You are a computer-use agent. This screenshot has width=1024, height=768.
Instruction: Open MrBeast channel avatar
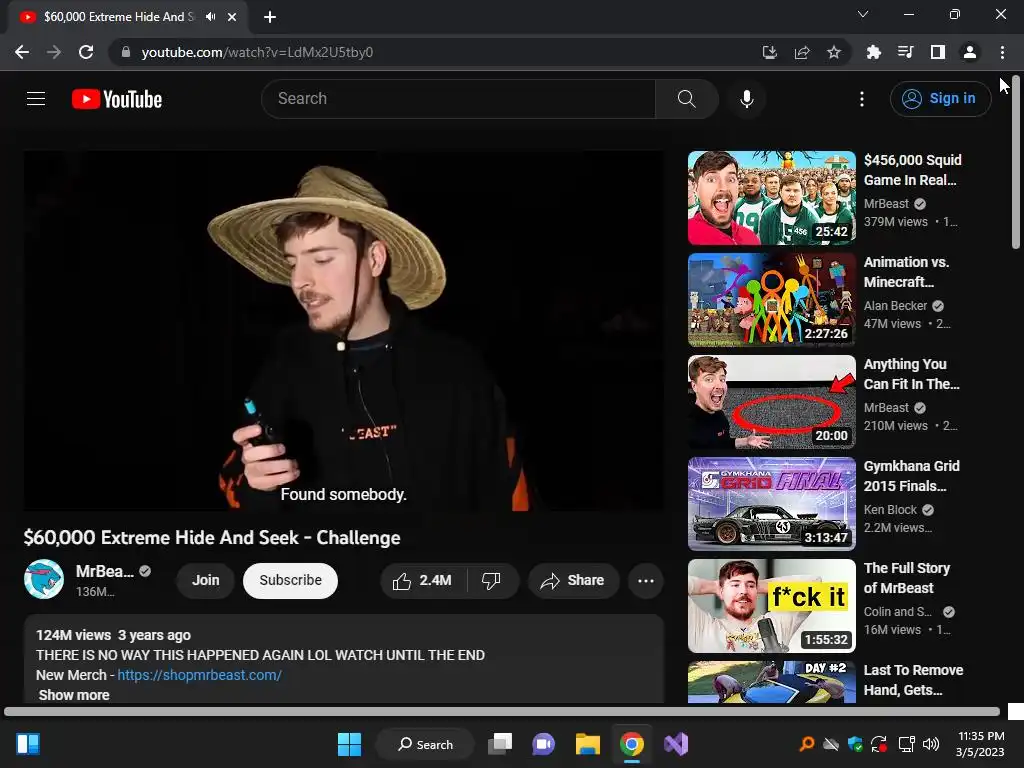coord(44,579)
